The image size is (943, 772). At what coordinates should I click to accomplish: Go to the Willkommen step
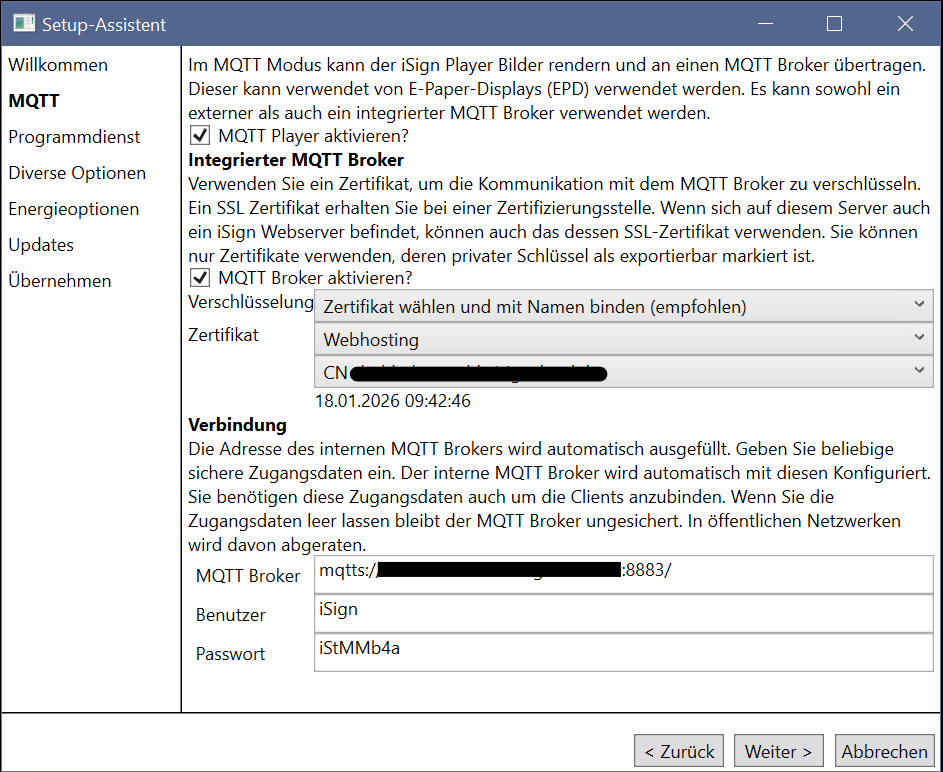pos(58,65)
